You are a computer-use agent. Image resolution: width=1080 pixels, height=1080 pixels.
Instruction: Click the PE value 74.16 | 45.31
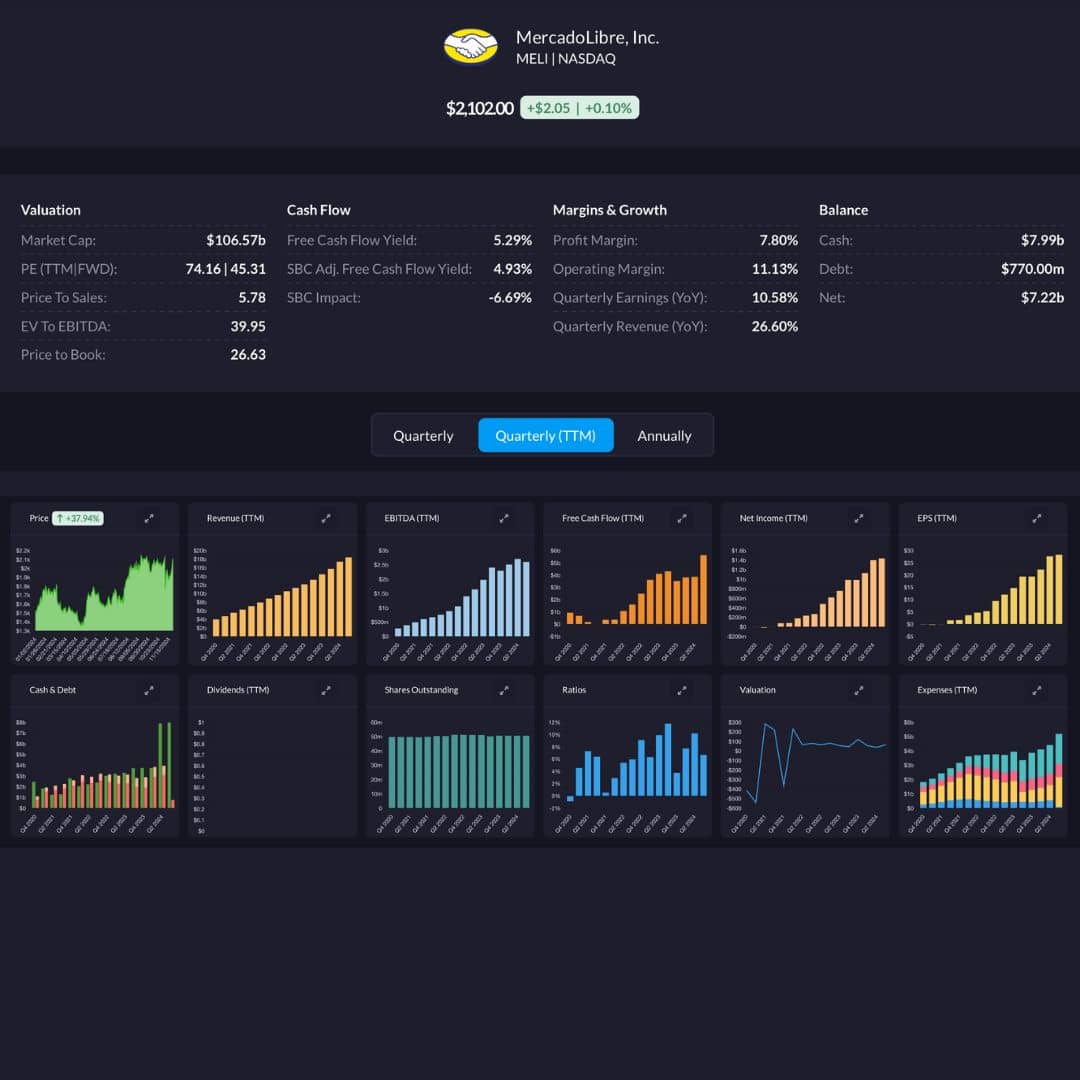pyautogui.click(x=225, y=269)
